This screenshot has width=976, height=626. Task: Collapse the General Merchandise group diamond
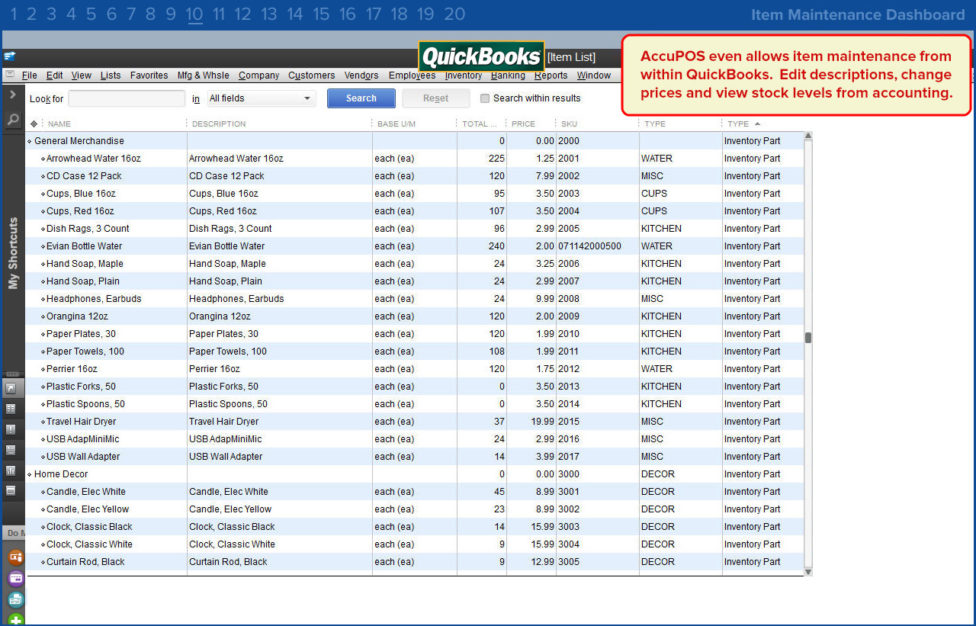point(29,142)
